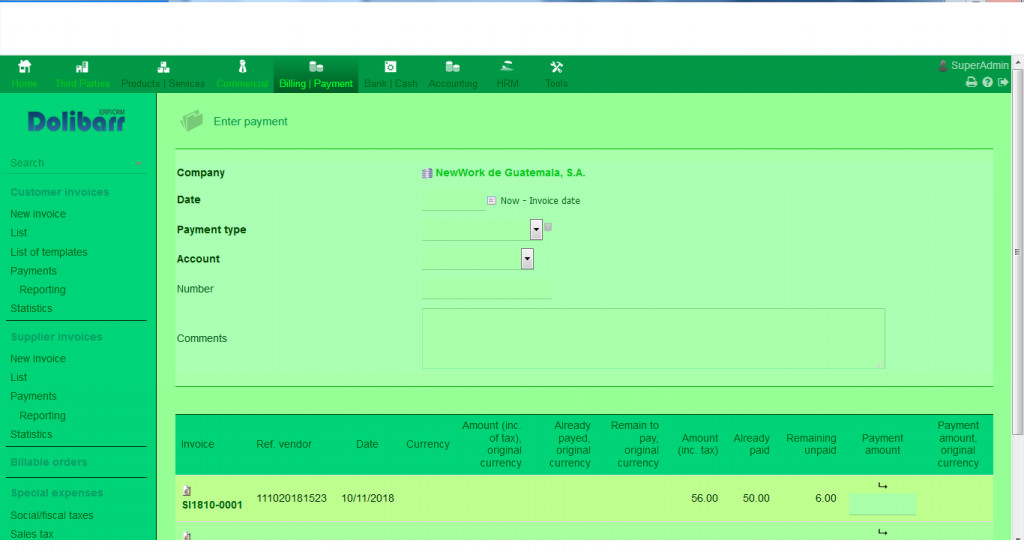The image size is (1024, 552).
Task: Click the Now date shortcut
Action: click(x=510, y=201)
